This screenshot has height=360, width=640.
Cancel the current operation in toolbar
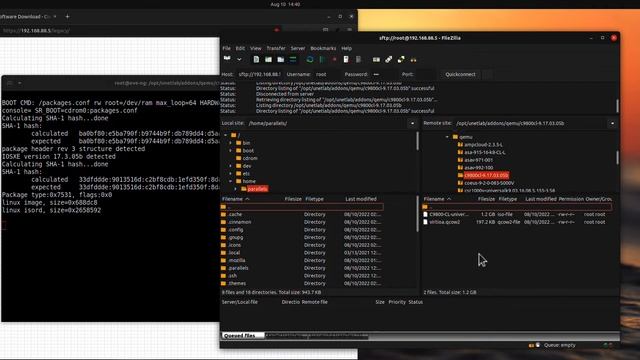pos(334,60)
